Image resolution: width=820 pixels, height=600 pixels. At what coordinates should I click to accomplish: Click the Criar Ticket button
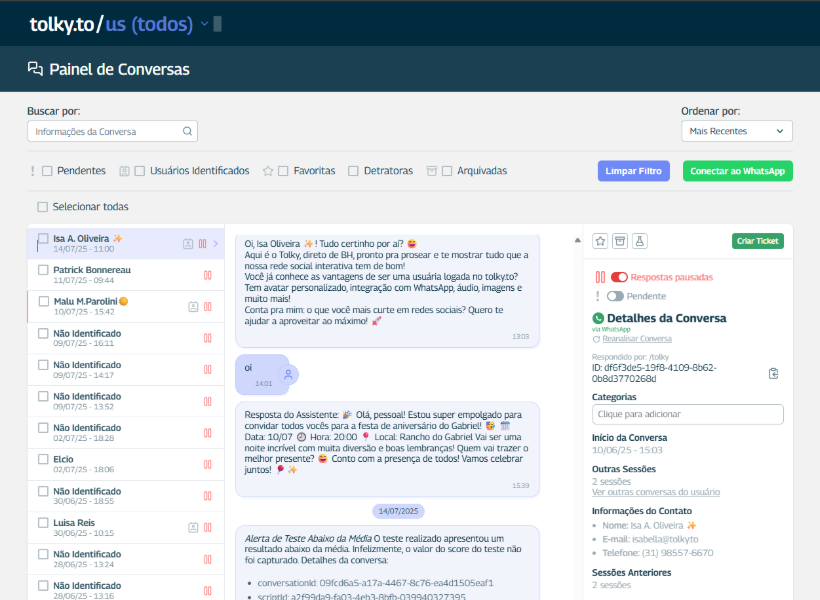coord(757,241)
